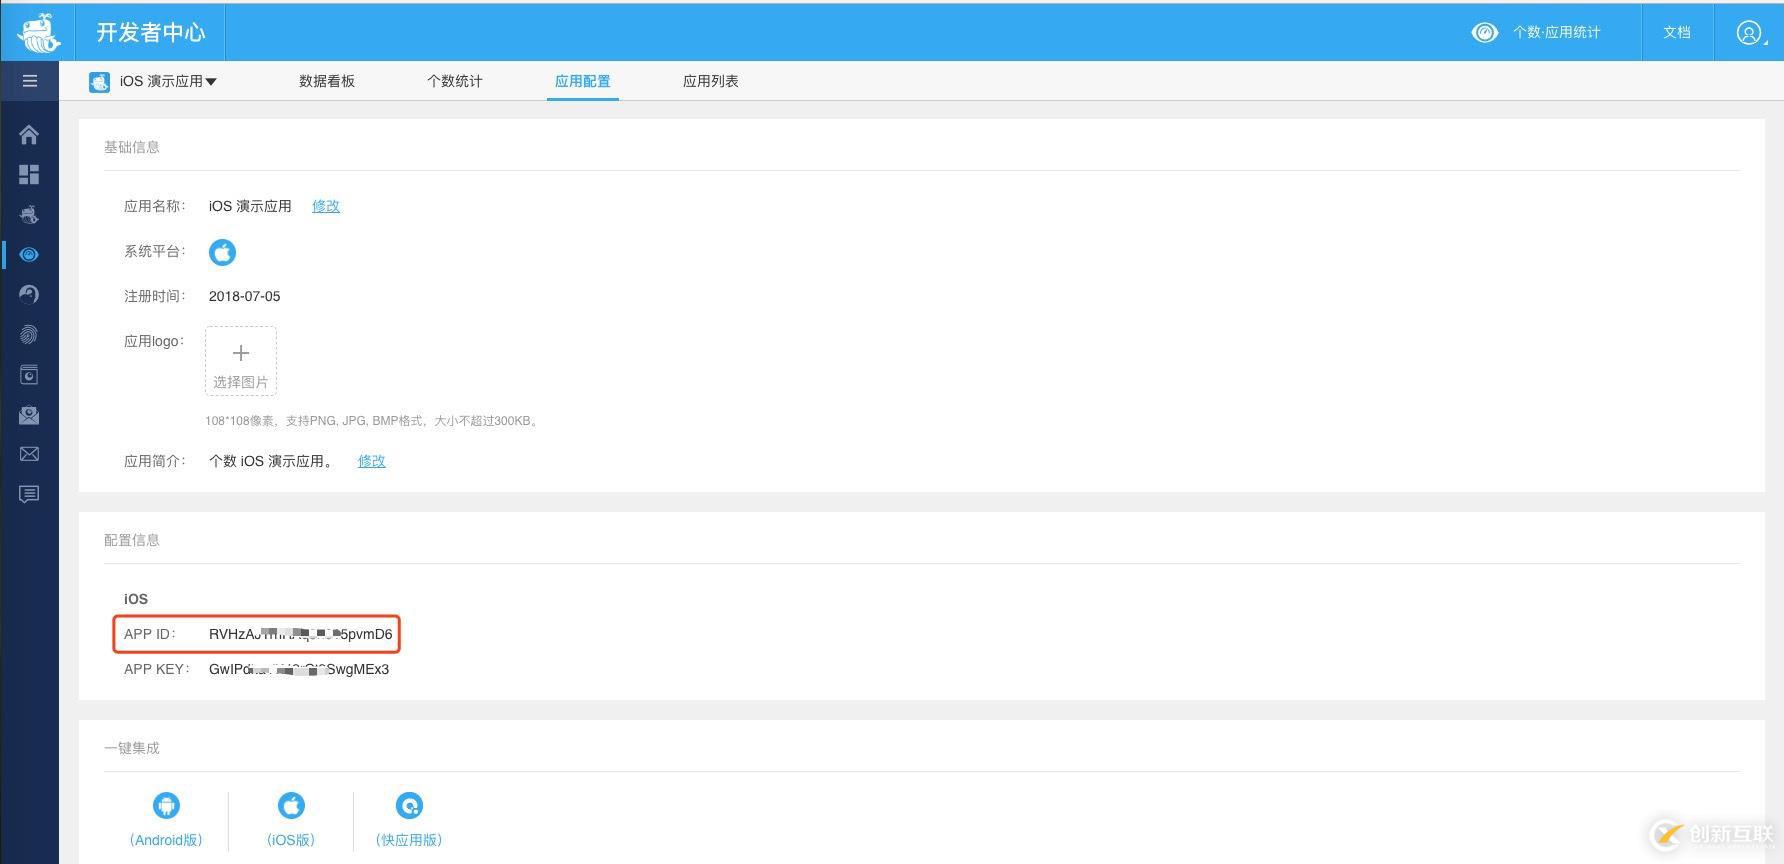Click the eye statistics icon in sidebar
The width and height of the screenshot is (1784, 864).
(x=29, y=255)
